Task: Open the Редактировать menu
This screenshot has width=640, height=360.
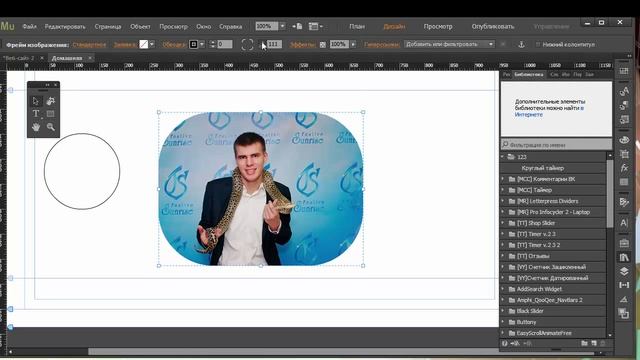Action: click(65, 27)
